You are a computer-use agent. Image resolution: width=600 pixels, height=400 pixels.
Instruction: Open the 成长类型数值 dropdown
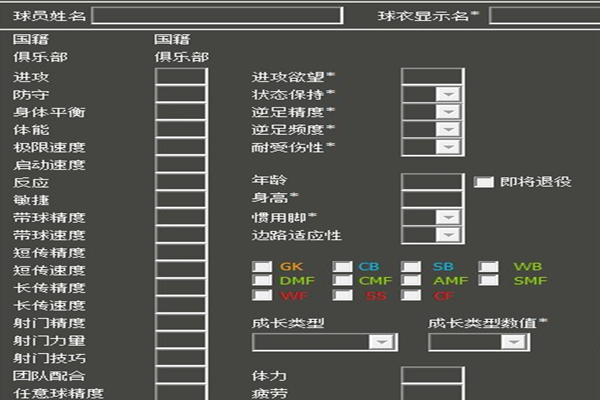tap(514, 342)
